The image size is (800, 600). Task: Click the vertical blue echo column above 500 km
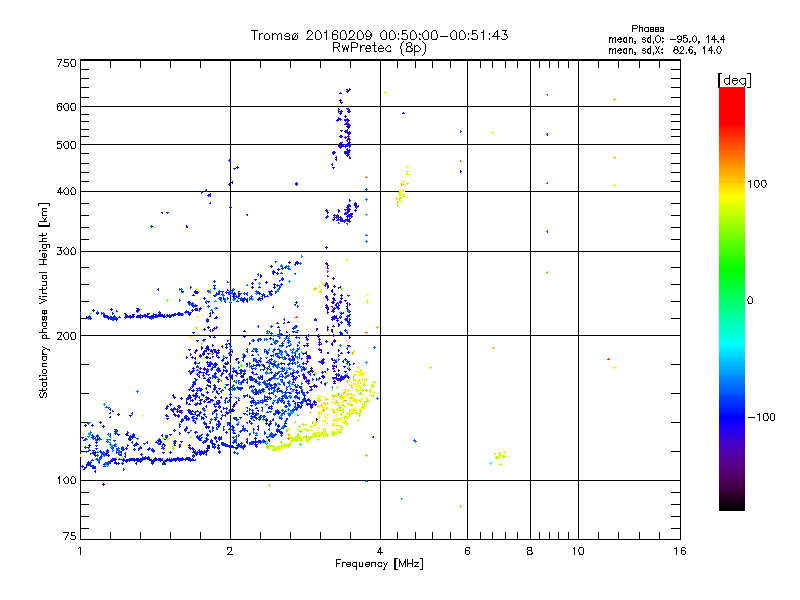coord(345,125)
